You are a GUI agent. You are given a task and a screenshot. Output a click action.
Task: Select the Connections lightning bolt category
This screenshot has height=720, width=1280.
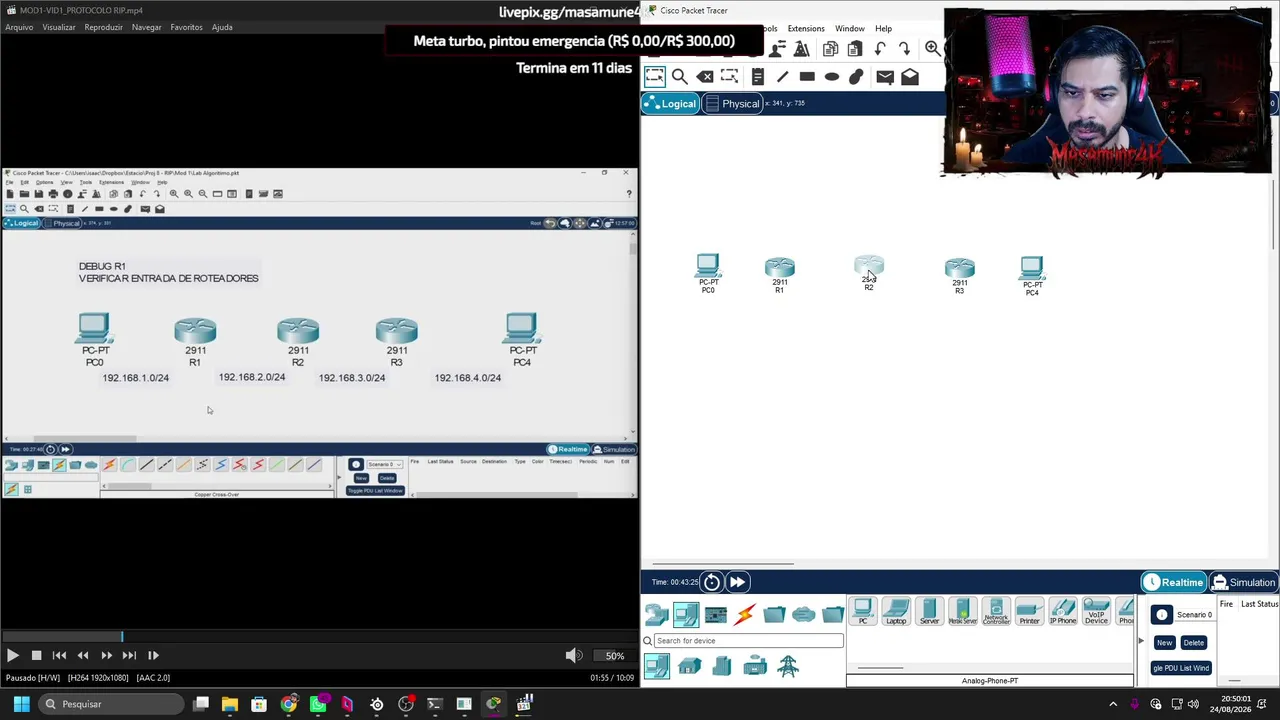[745, 614]
